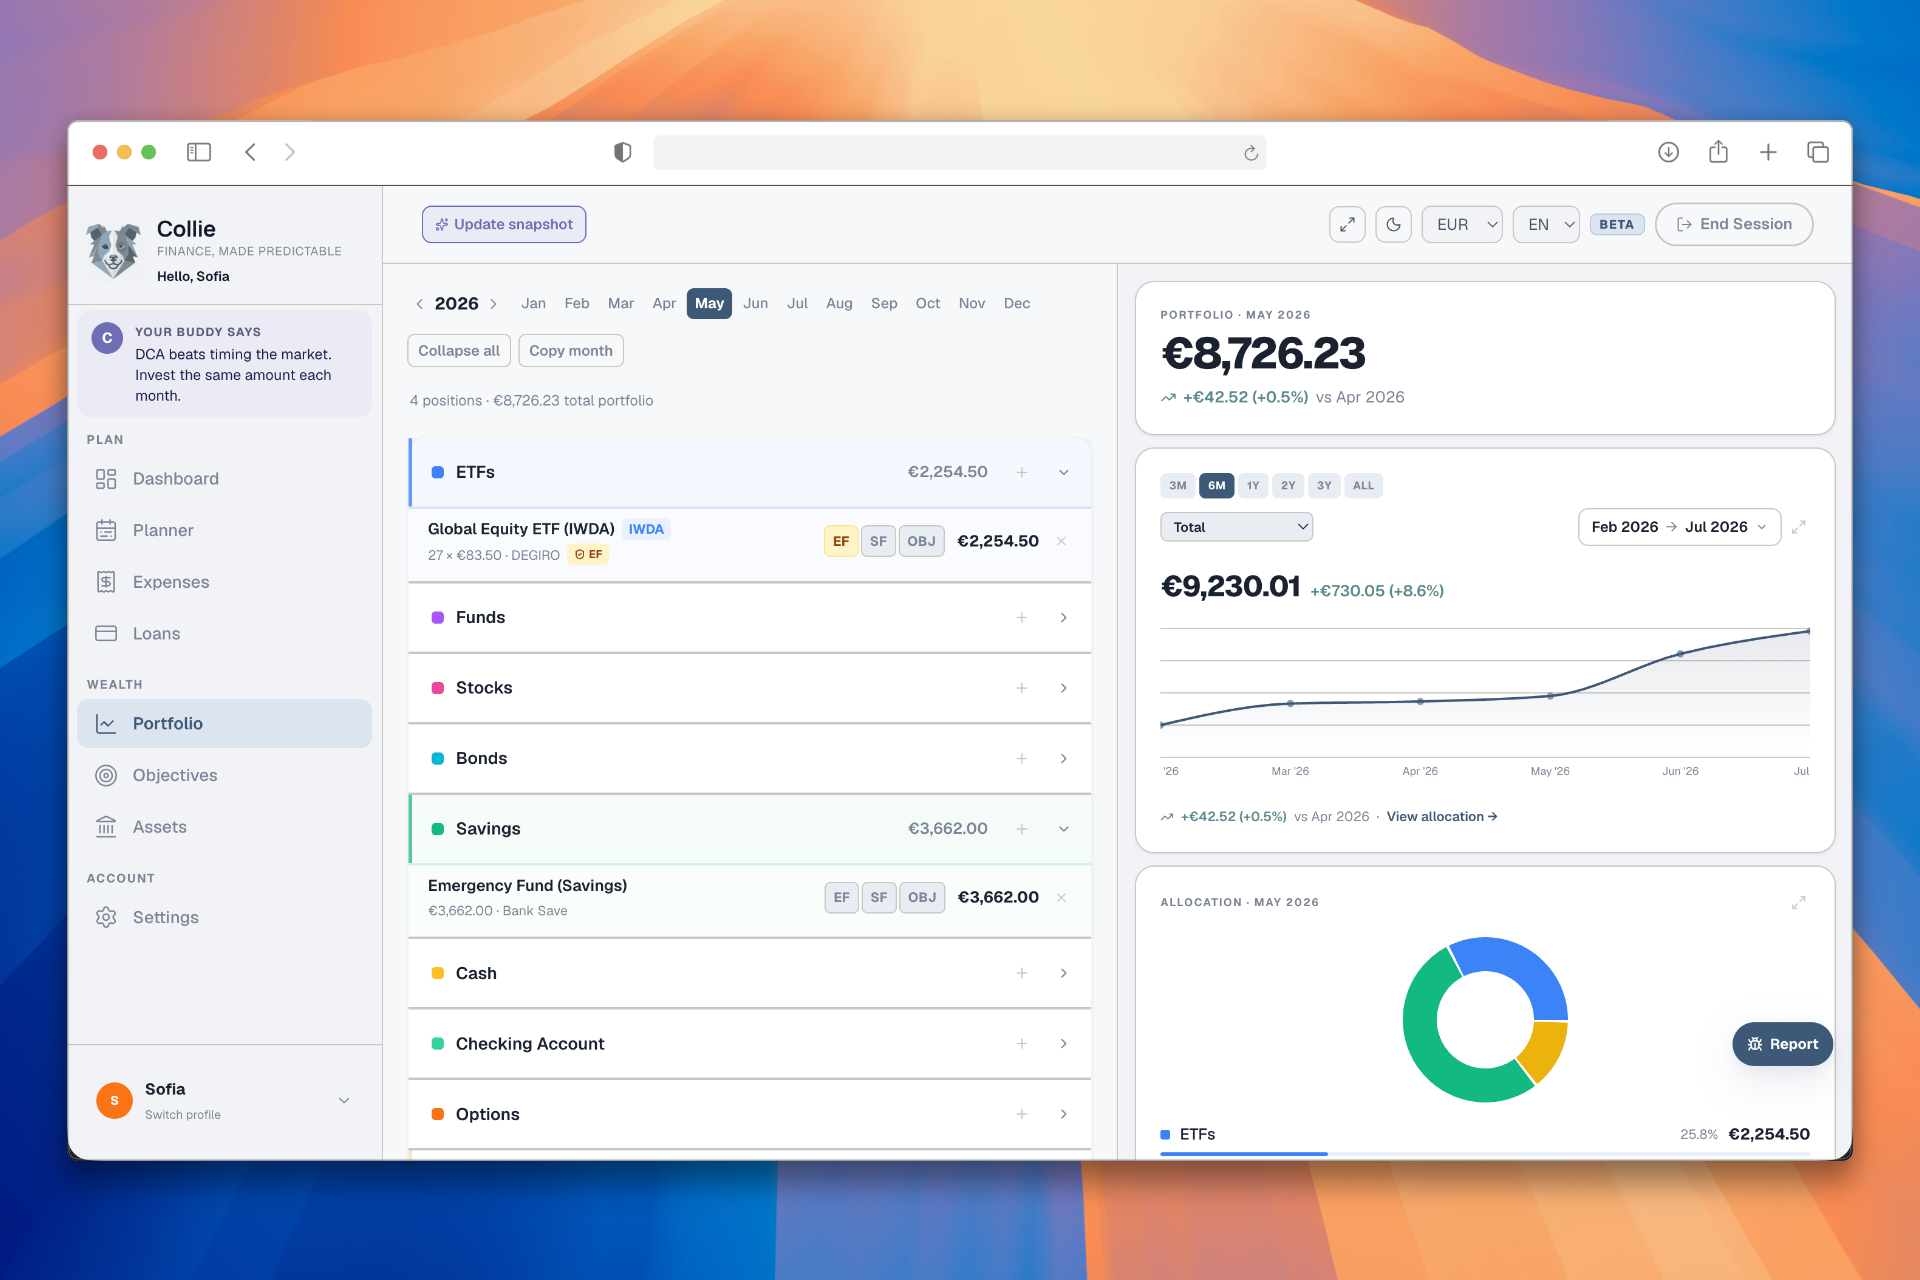Open the EUR currency dropdown

[1462, 224]
